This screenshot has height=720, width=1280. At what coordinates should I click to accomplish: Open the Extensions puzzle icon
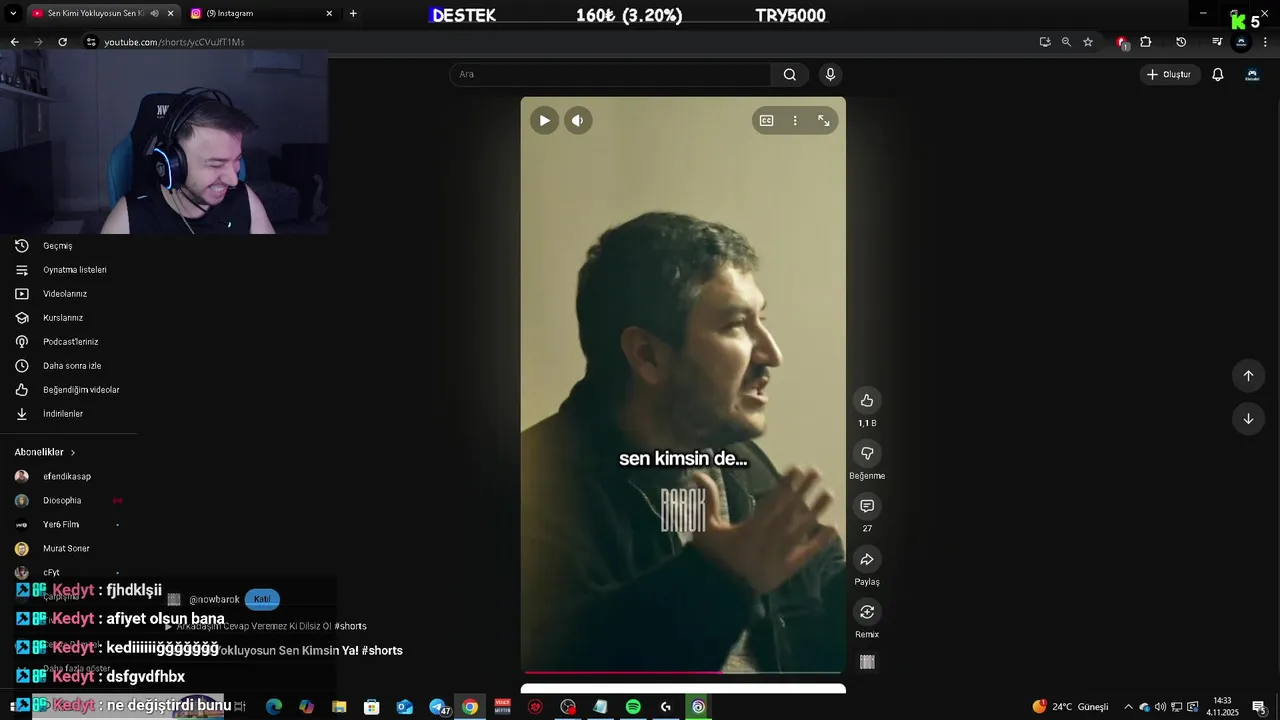(1146, 42)
